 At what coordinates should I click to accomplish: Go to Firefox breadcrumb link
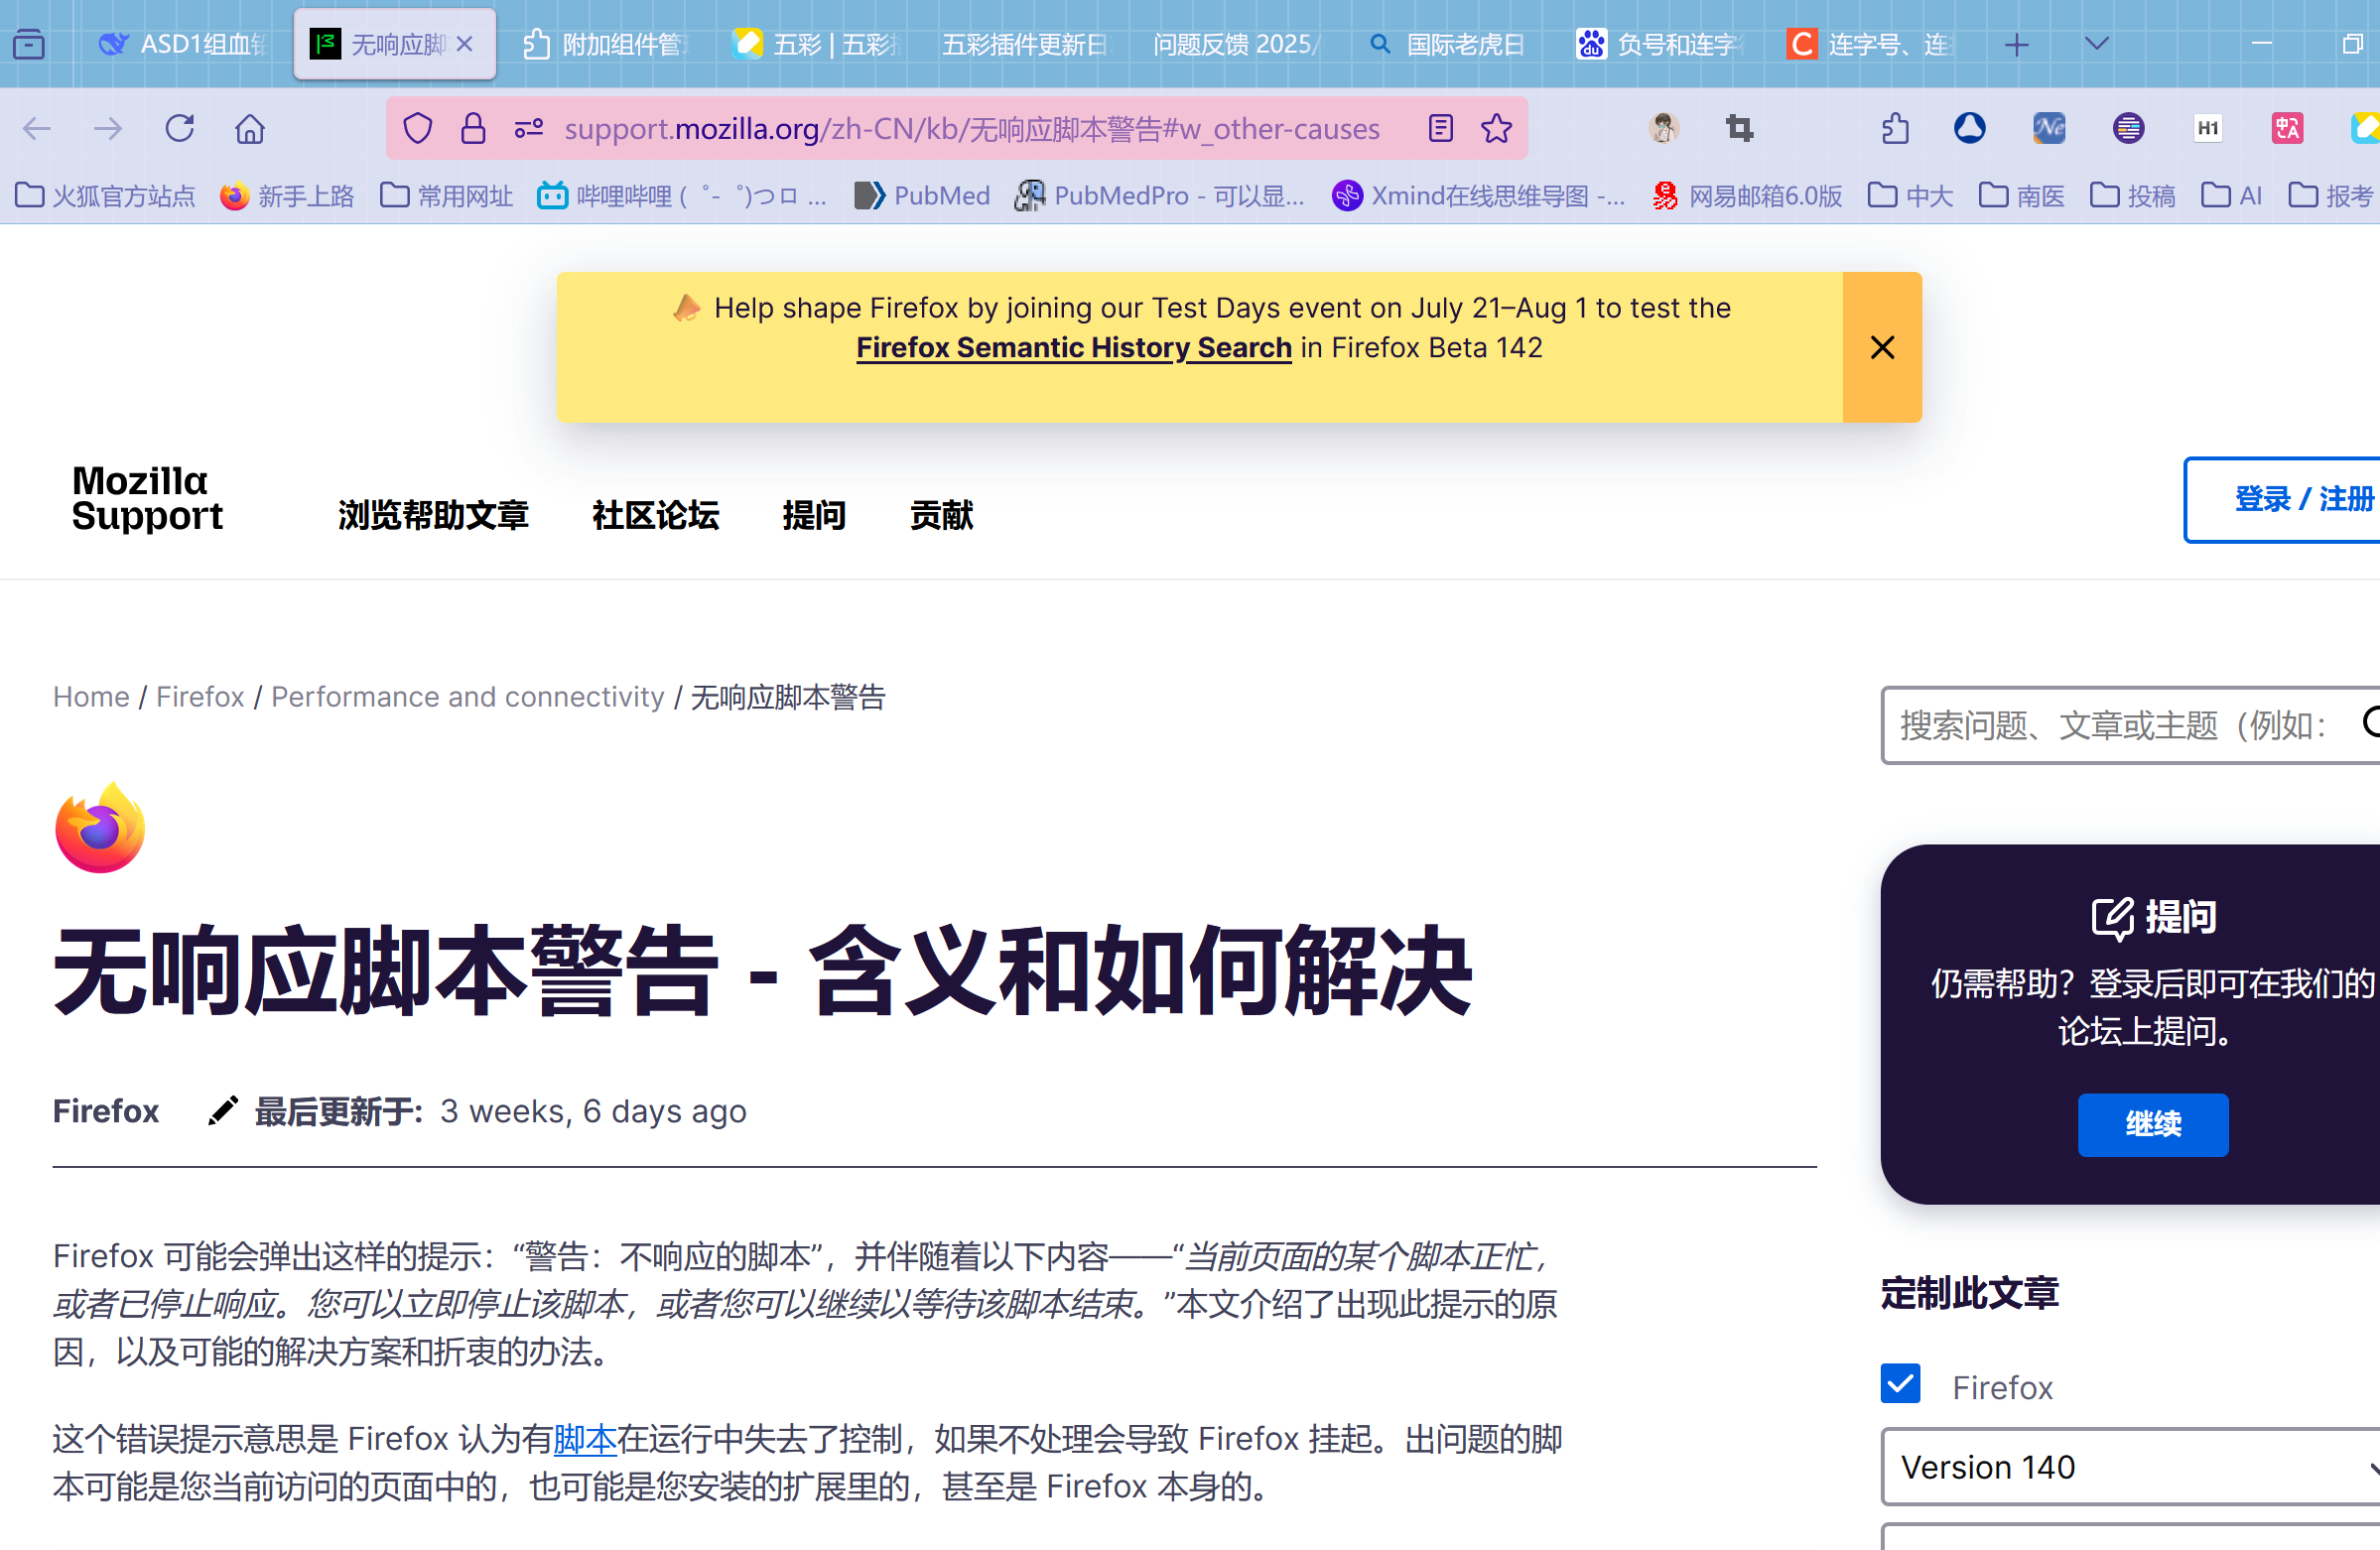coord(200,696)
